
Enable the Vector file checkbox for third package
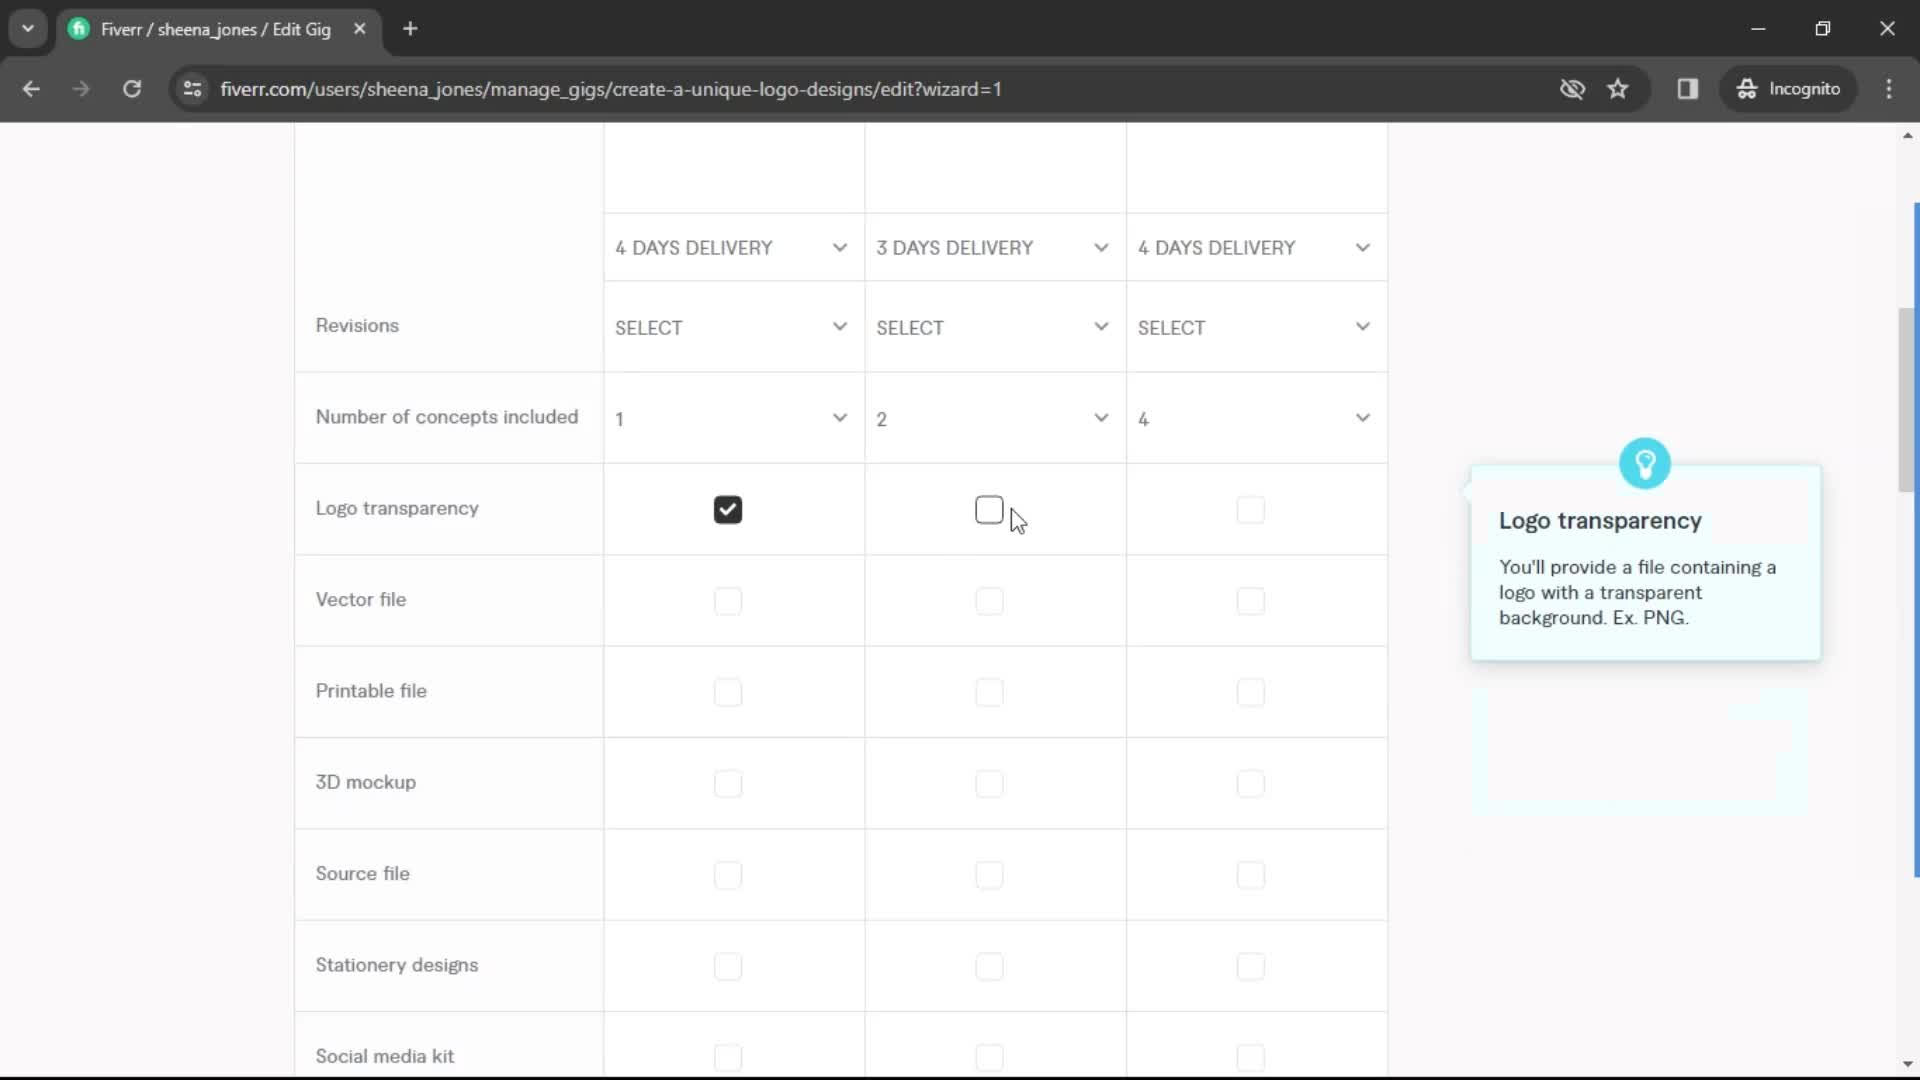[x=1250, y=600]
